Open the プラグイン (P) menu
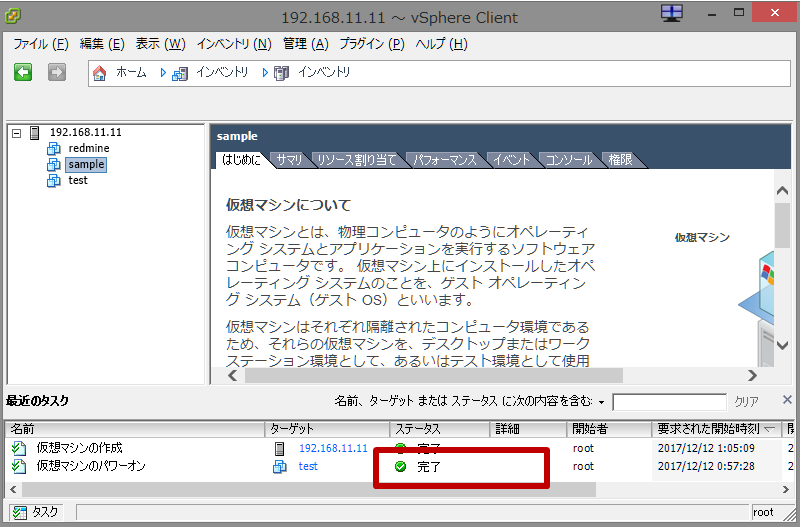804x527 pixels. point(372,44)
